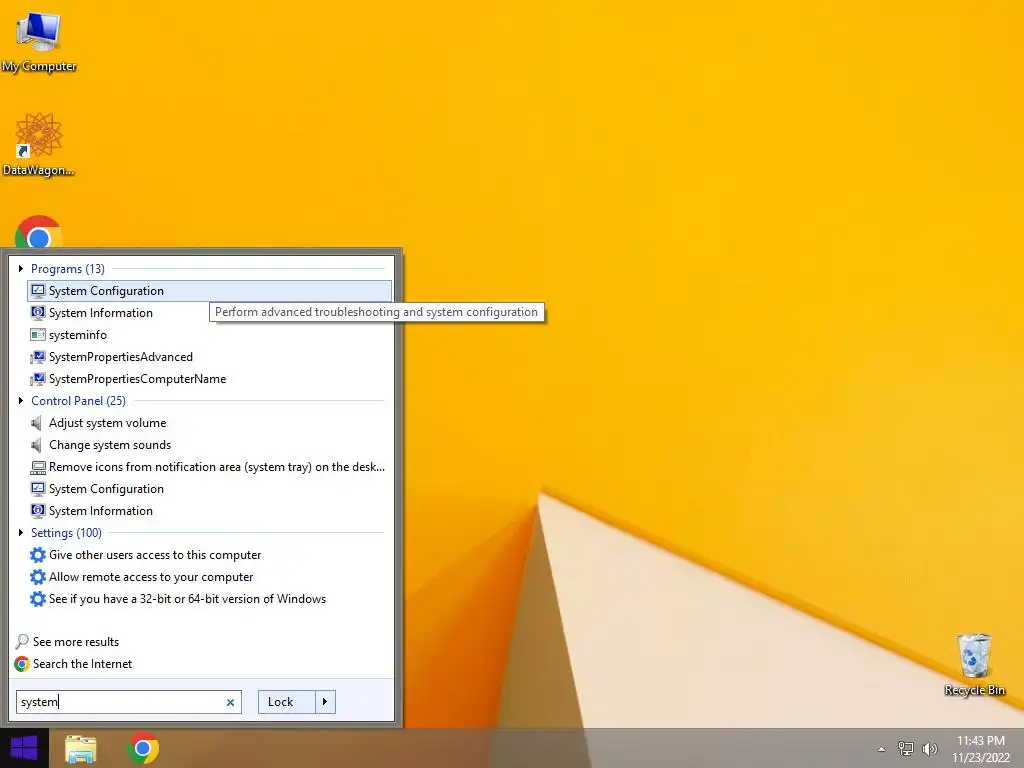1024x768 pixels.
Task: Click the network tray icon
Action: pyautogui.click(x=906, y=748)
